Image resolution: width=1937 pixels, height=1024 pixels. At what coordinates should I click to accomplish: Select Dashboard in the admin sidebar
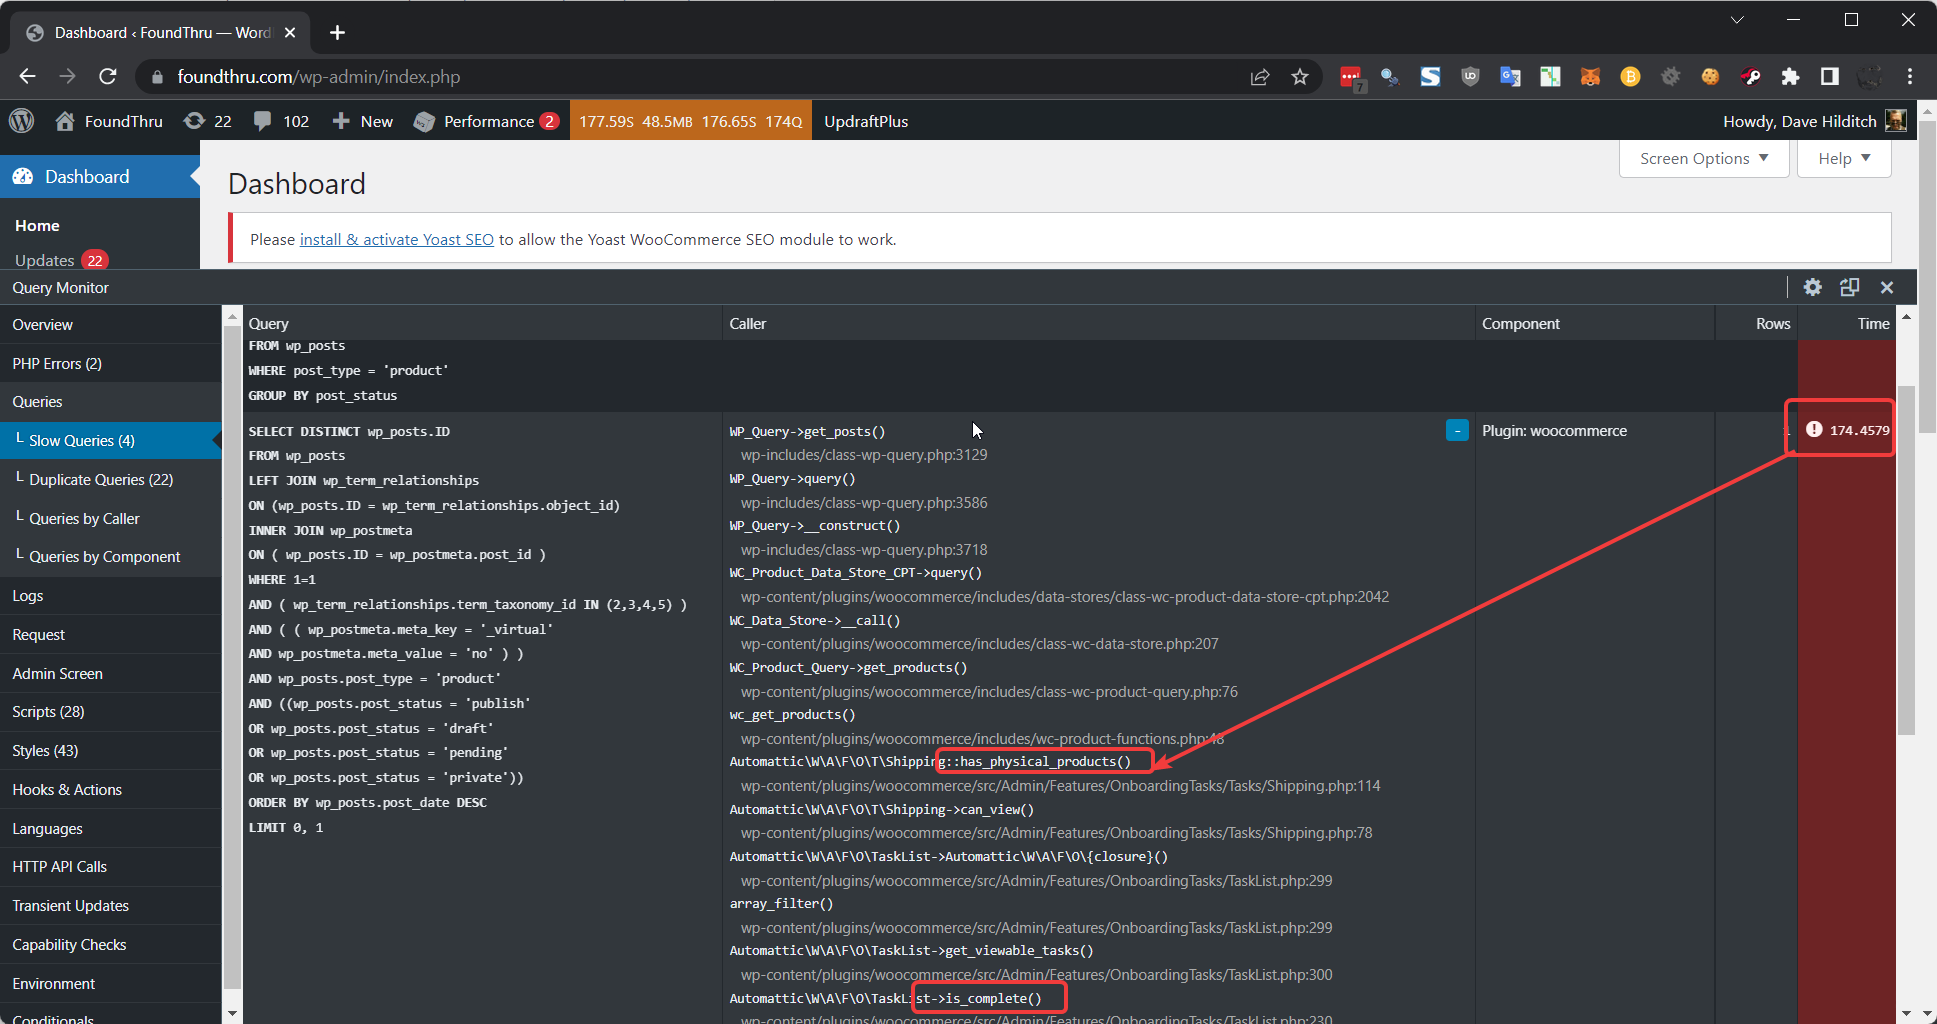point(100,176)
